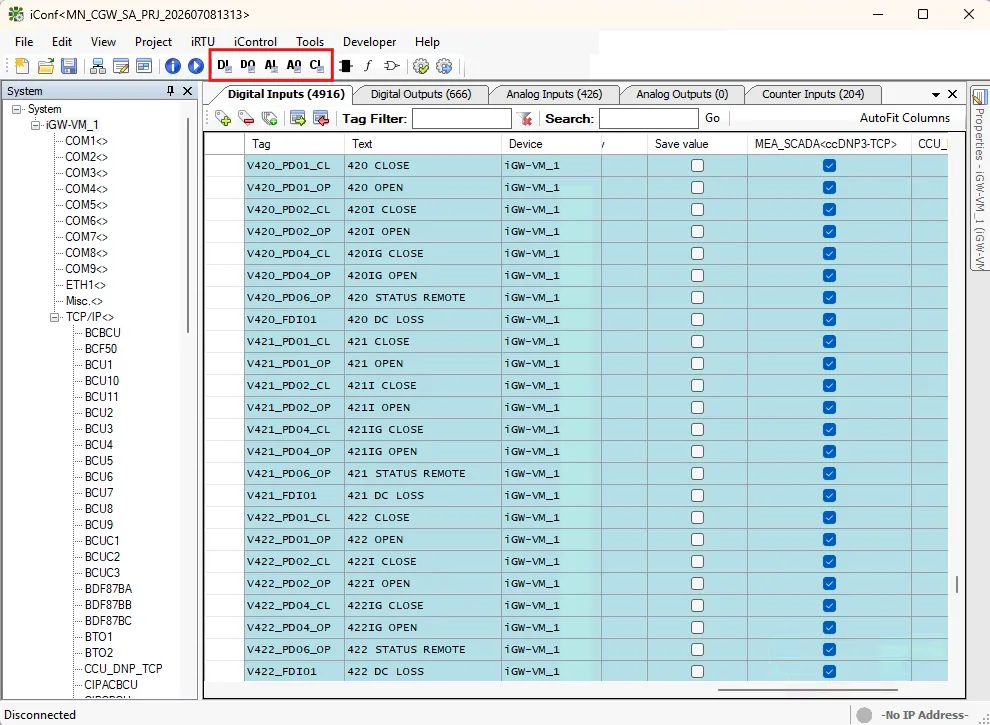Image resolution: width=990 pixels, height=725 pixels.
Task: Click the network diagram toolbar icon
Action: (97, 66)
